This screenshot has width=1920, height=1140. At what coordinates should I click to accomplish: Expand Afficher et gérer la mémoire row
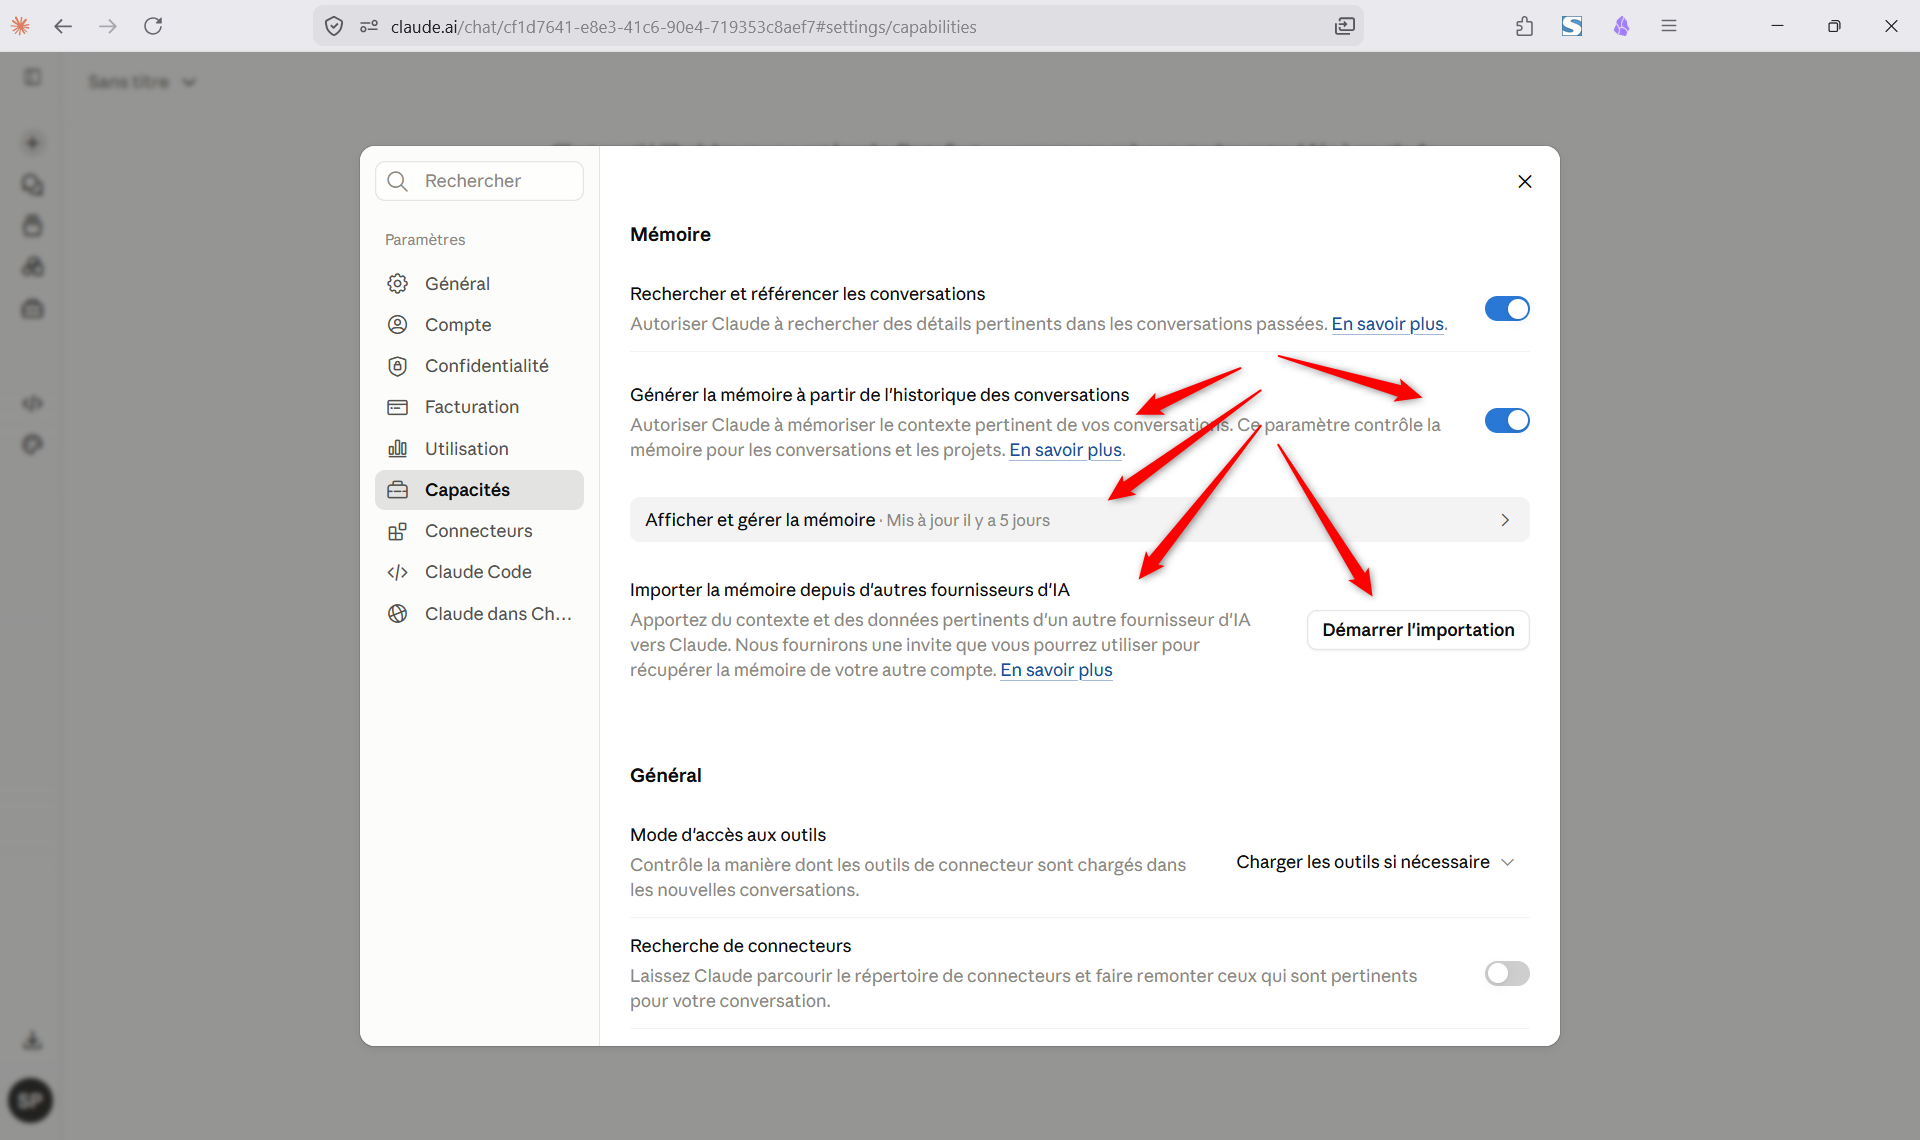pyautogui.click(x=1079, y=520)
